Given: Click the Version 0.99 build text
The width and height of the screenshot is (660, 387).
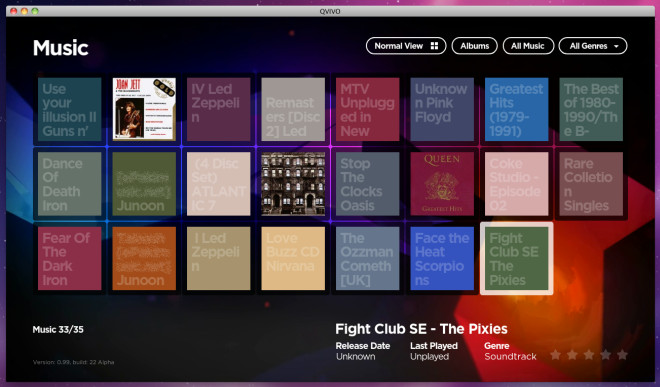Looking at the screenshot, I should point(73,362).
